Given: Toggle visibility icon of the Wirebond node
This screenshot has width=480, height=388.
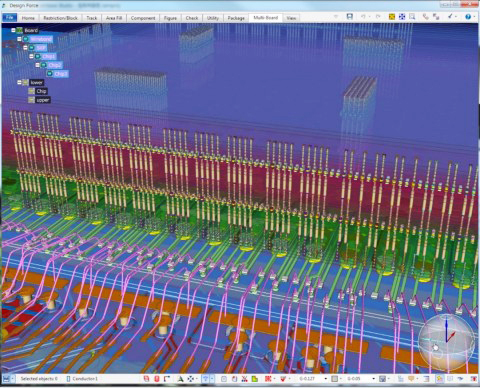Looking at the screenshot, I should 26,39.
